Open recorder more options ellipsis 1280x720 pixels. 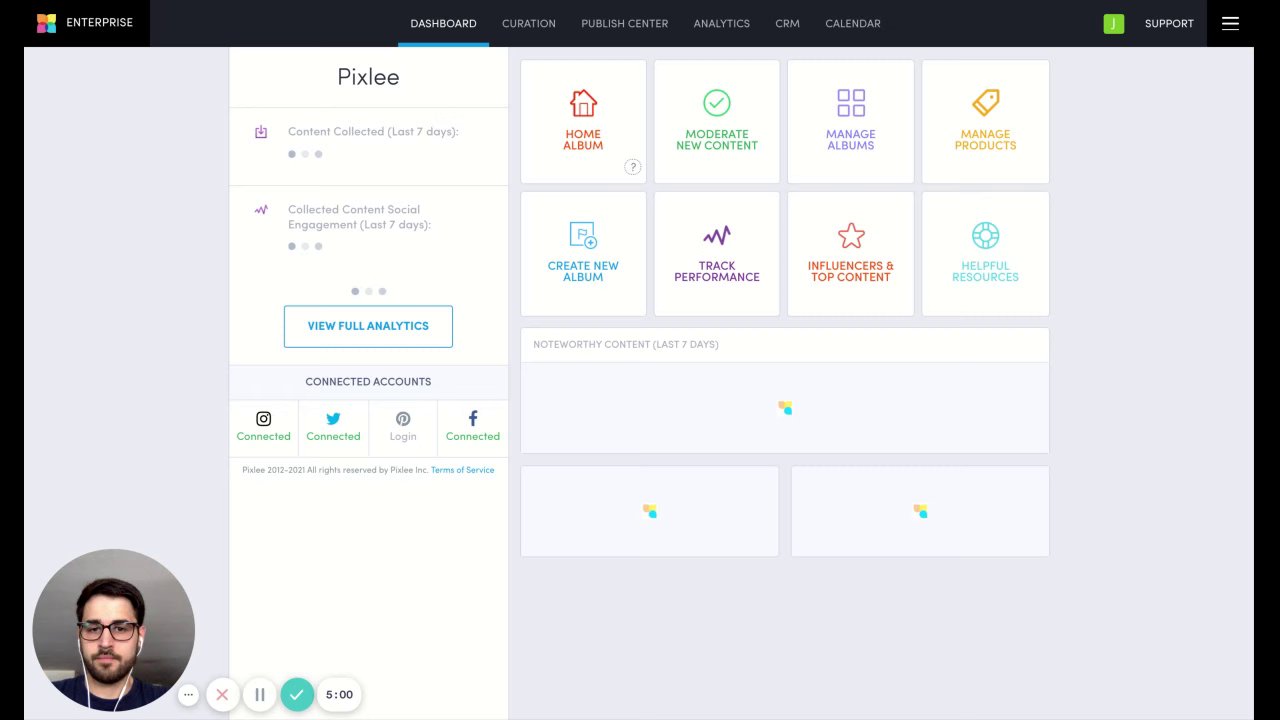tap(188, 694)
